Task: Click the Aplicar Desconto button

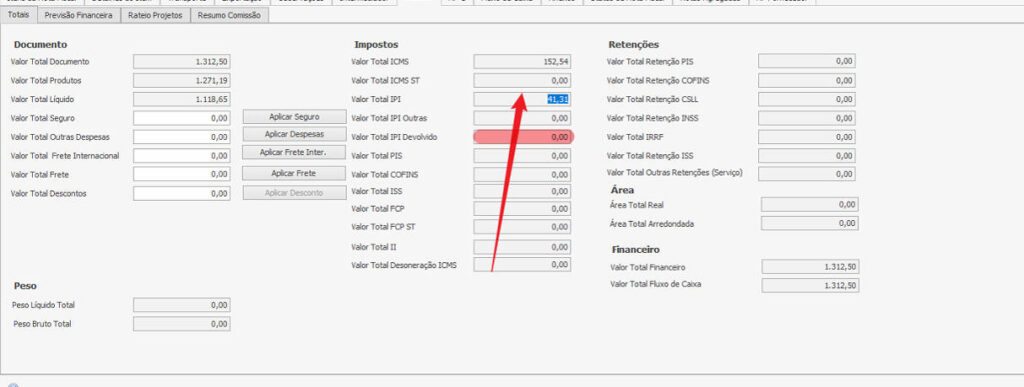Action: click(294, 193)
